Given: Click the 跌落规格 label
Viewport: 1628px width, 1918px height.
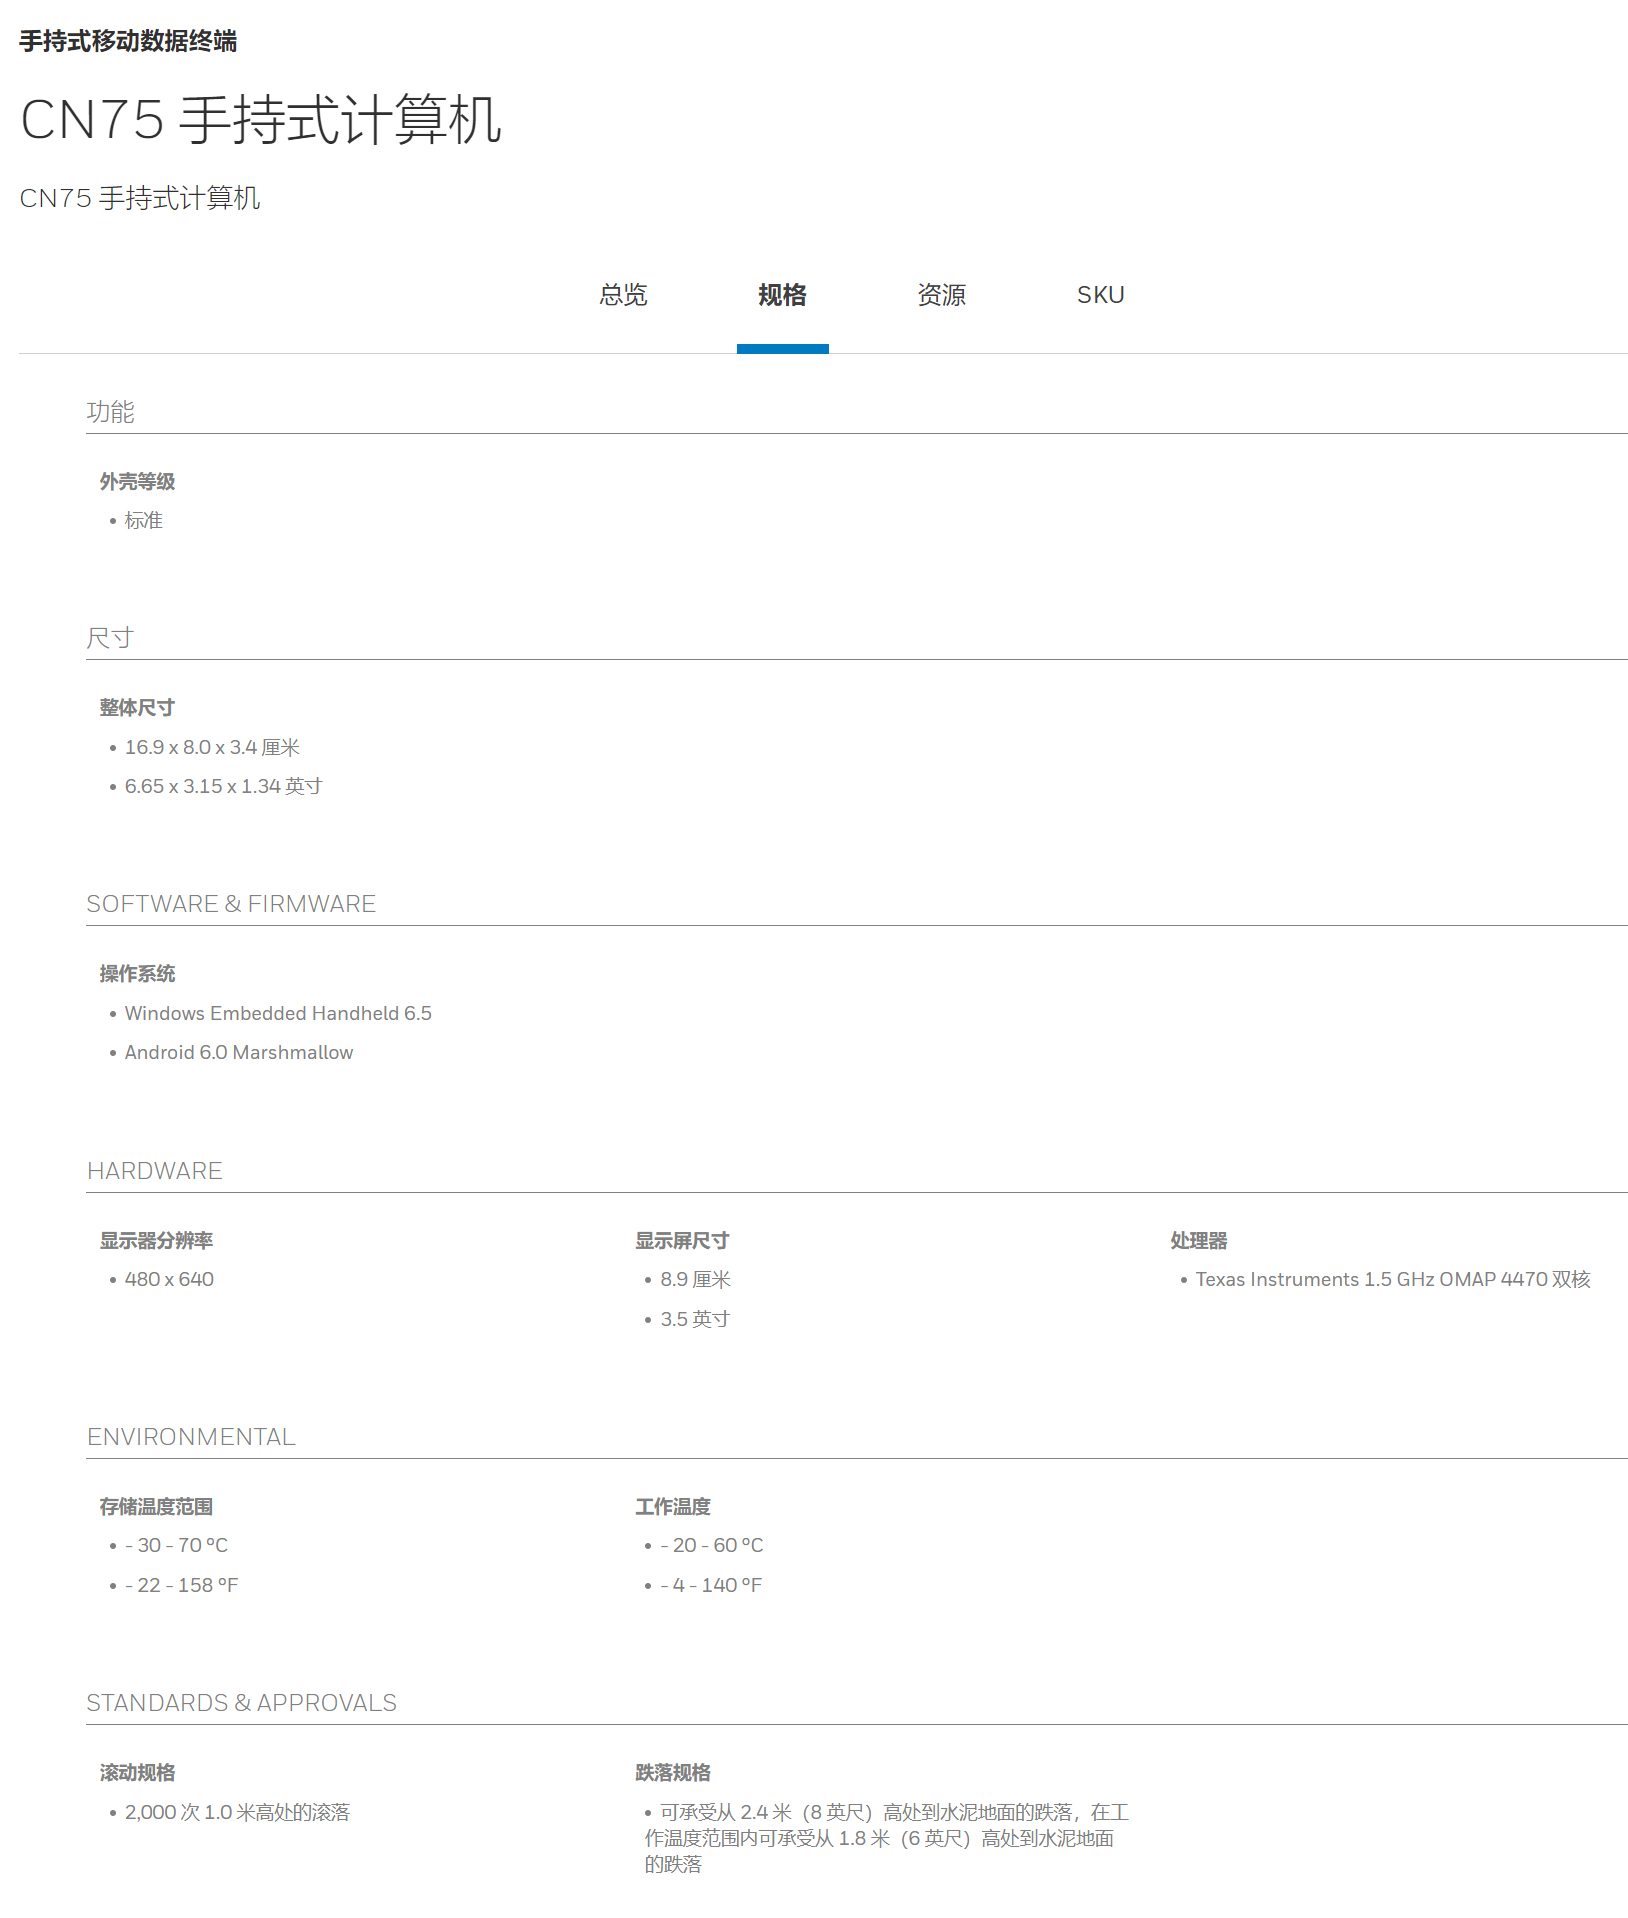Looking at the screenshot, I should tap(673, 1773).
